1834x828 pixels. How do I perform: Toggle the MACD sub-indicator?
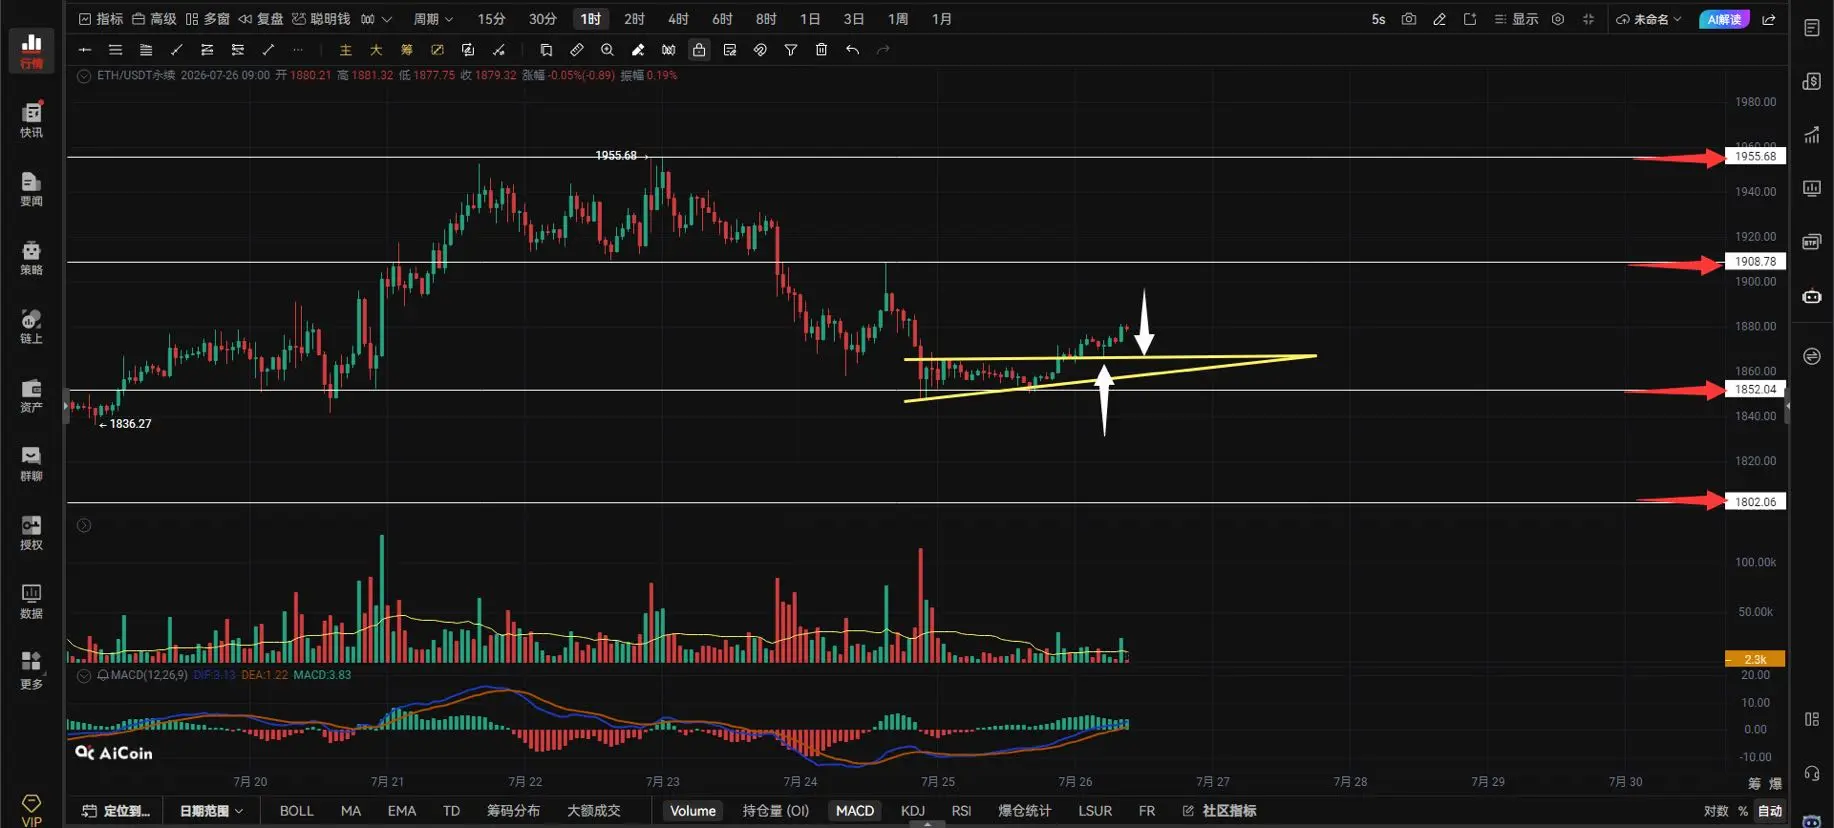855,811
